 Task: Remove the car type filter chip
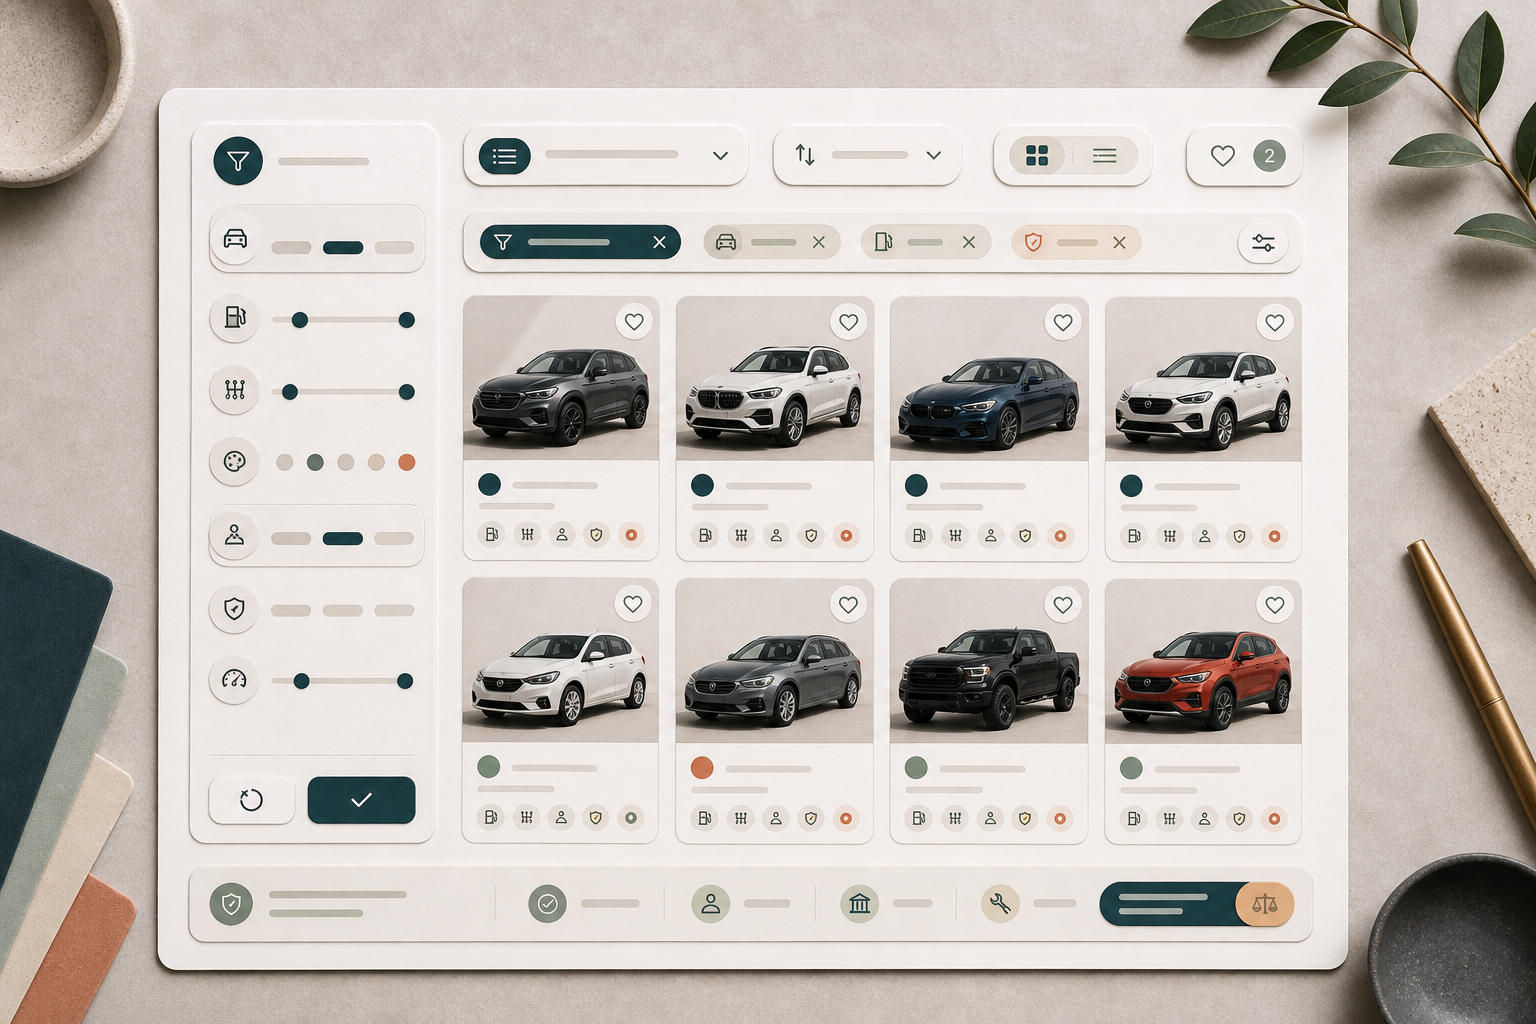pos(819,242)
